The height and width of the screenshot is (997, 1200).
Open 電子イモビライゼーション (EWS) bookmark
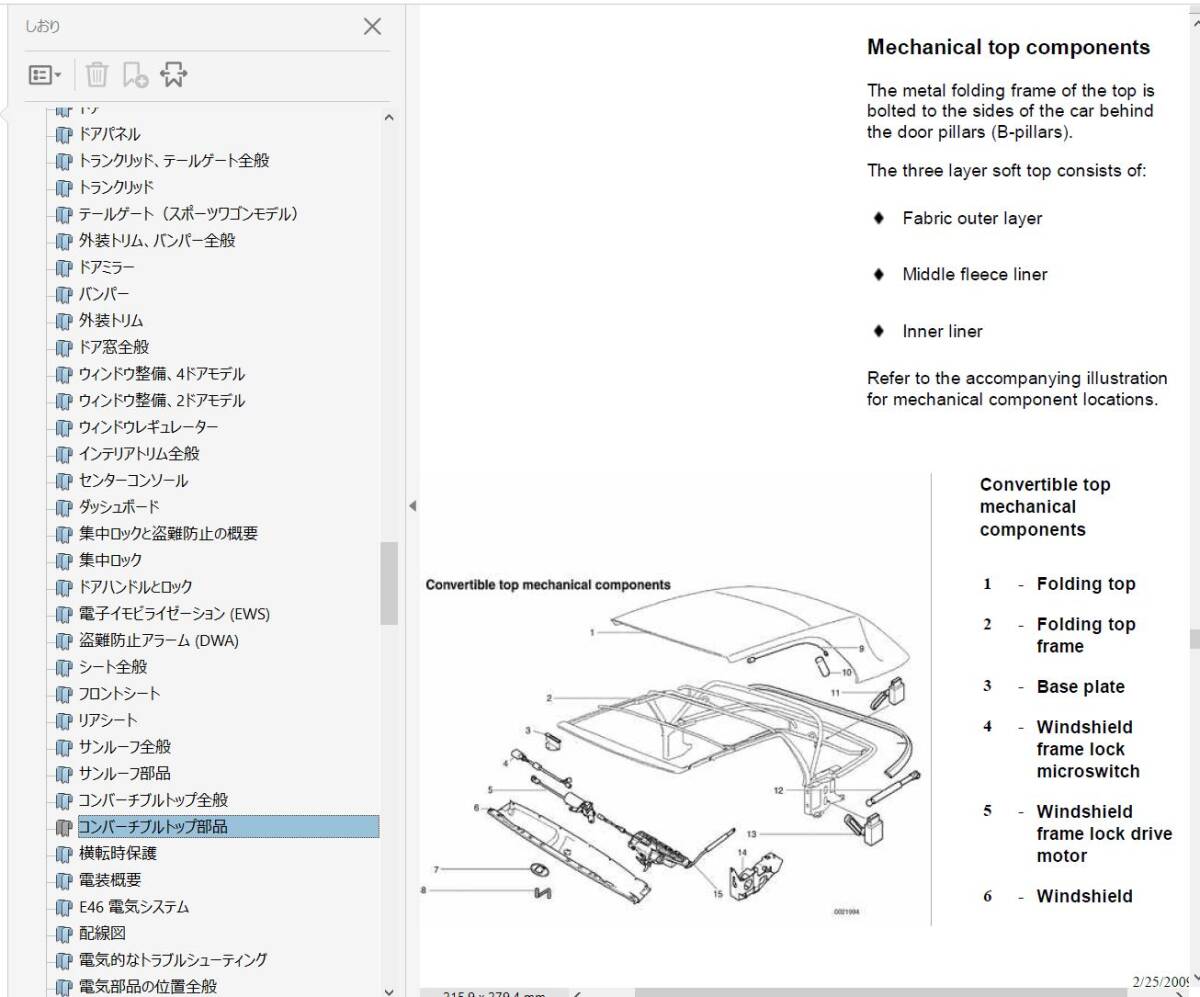(x=175, y=614)
